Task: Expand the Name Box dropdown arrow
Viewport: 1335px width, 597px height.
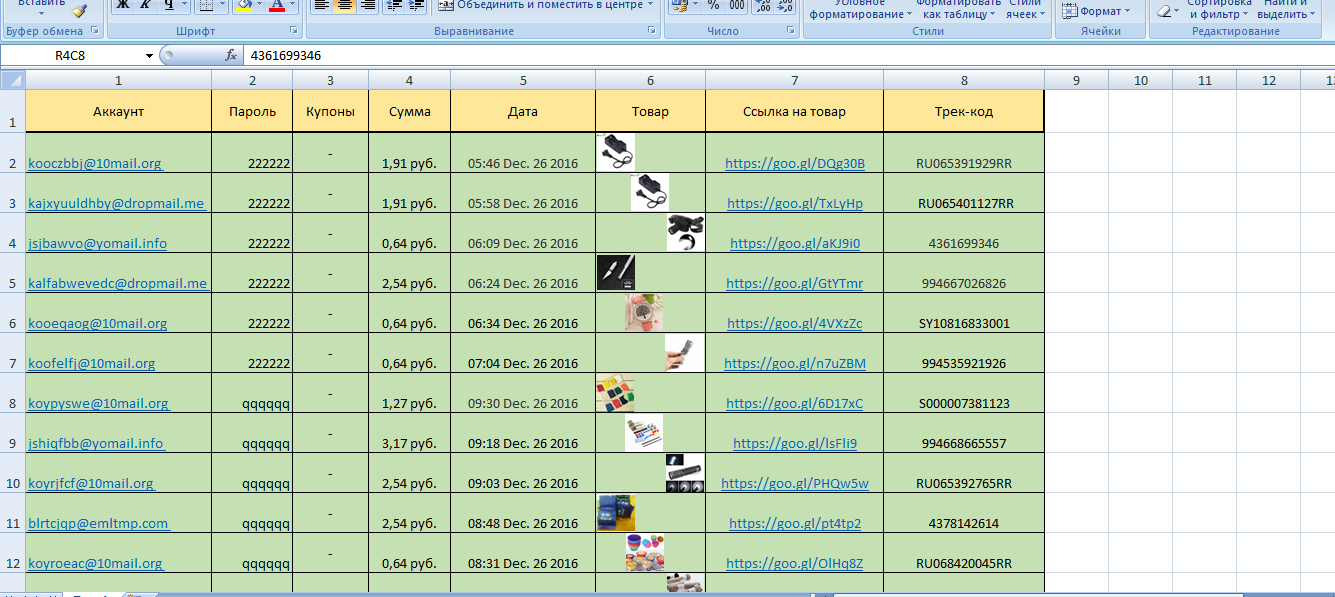Action: 149,56
